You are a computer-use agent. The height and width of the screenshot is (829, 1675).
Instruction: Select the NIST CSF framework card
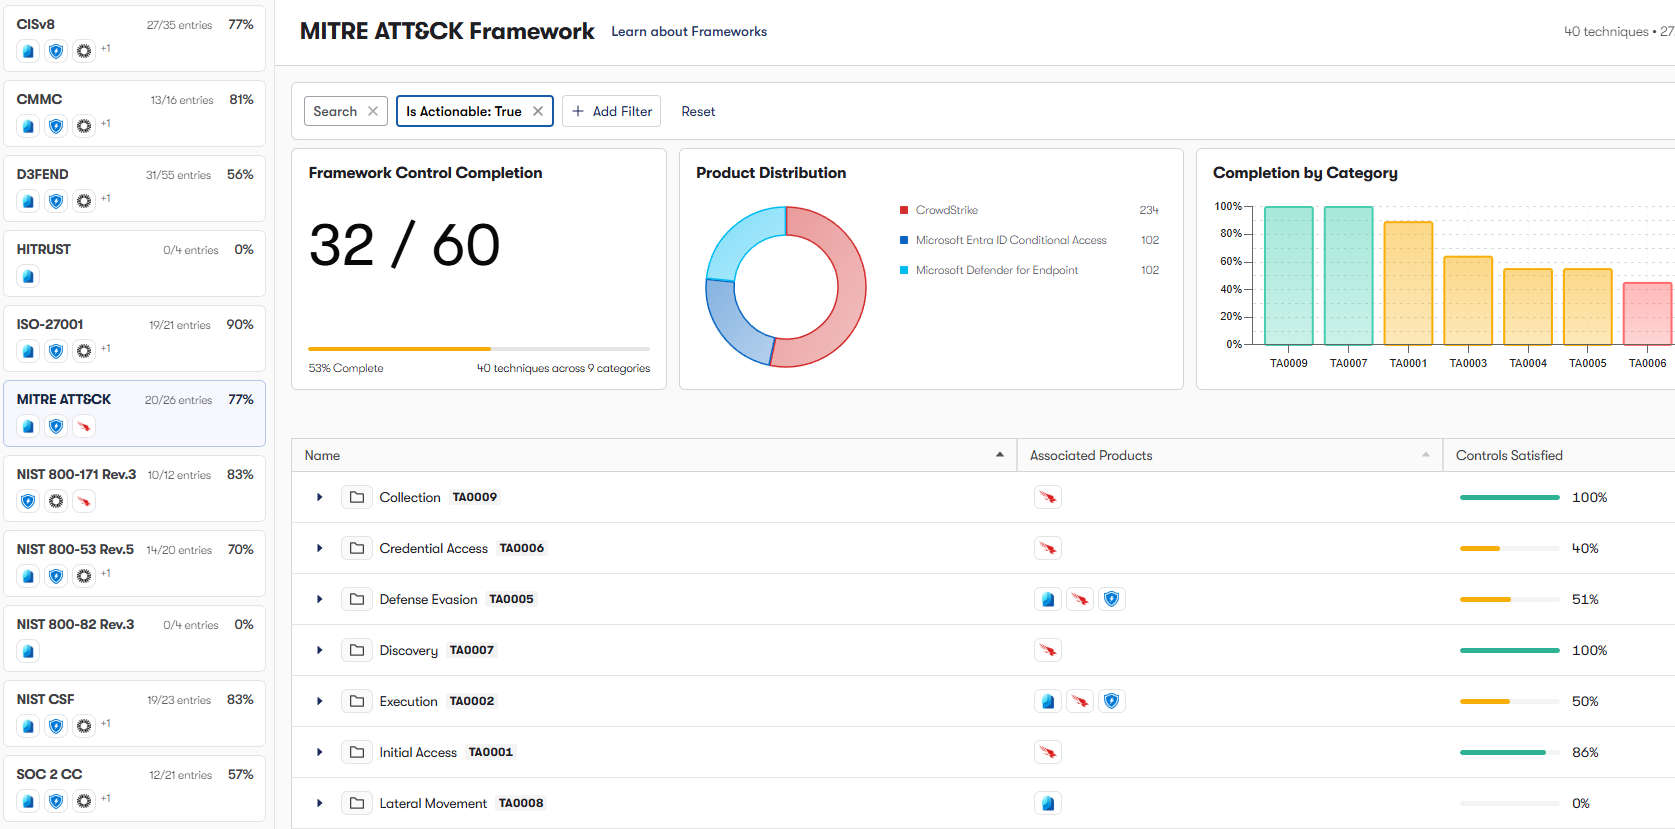point(134,713)
